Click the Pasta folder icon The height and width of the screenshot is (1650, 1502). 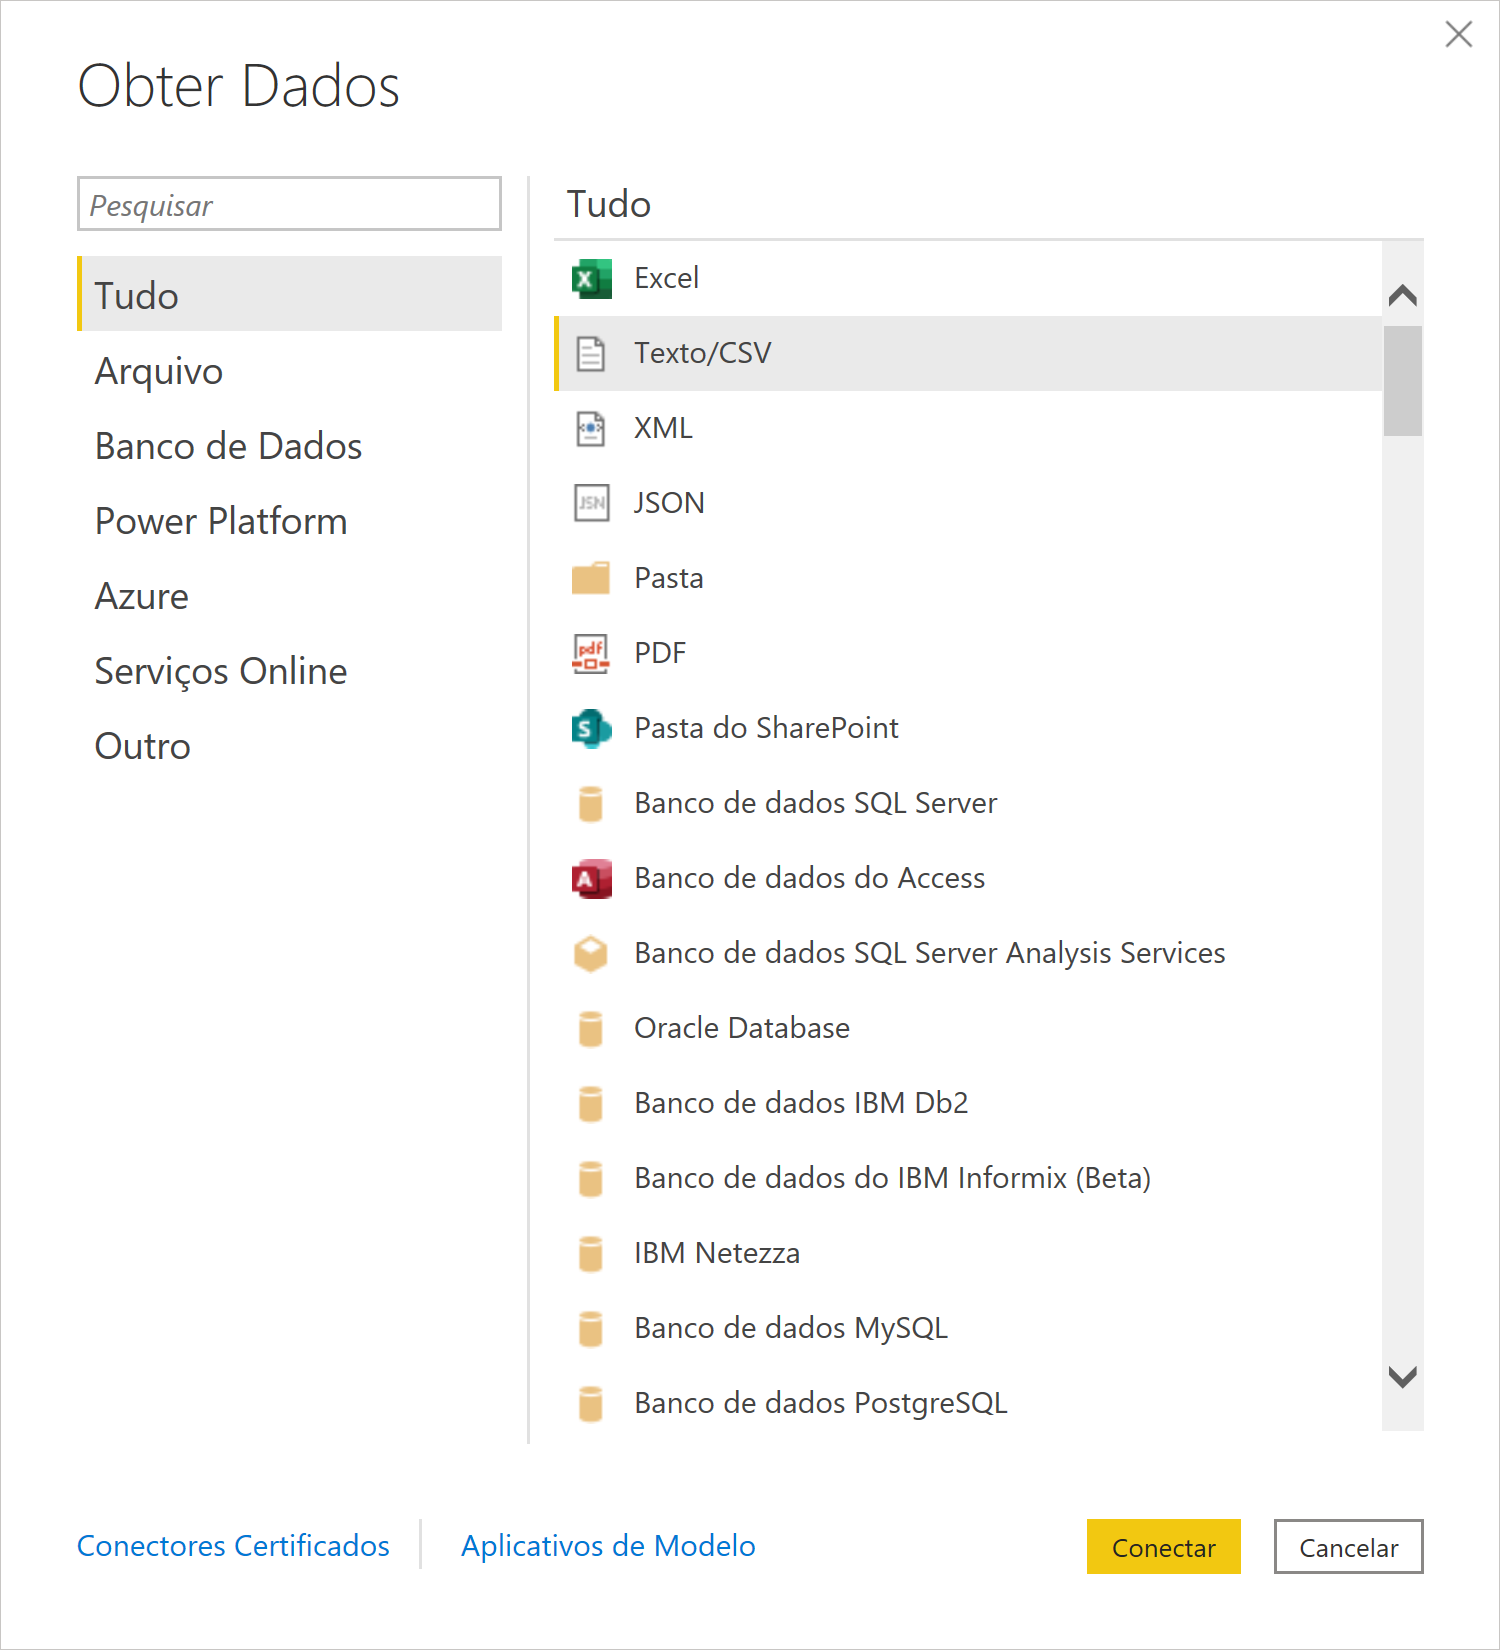(591, 578)
